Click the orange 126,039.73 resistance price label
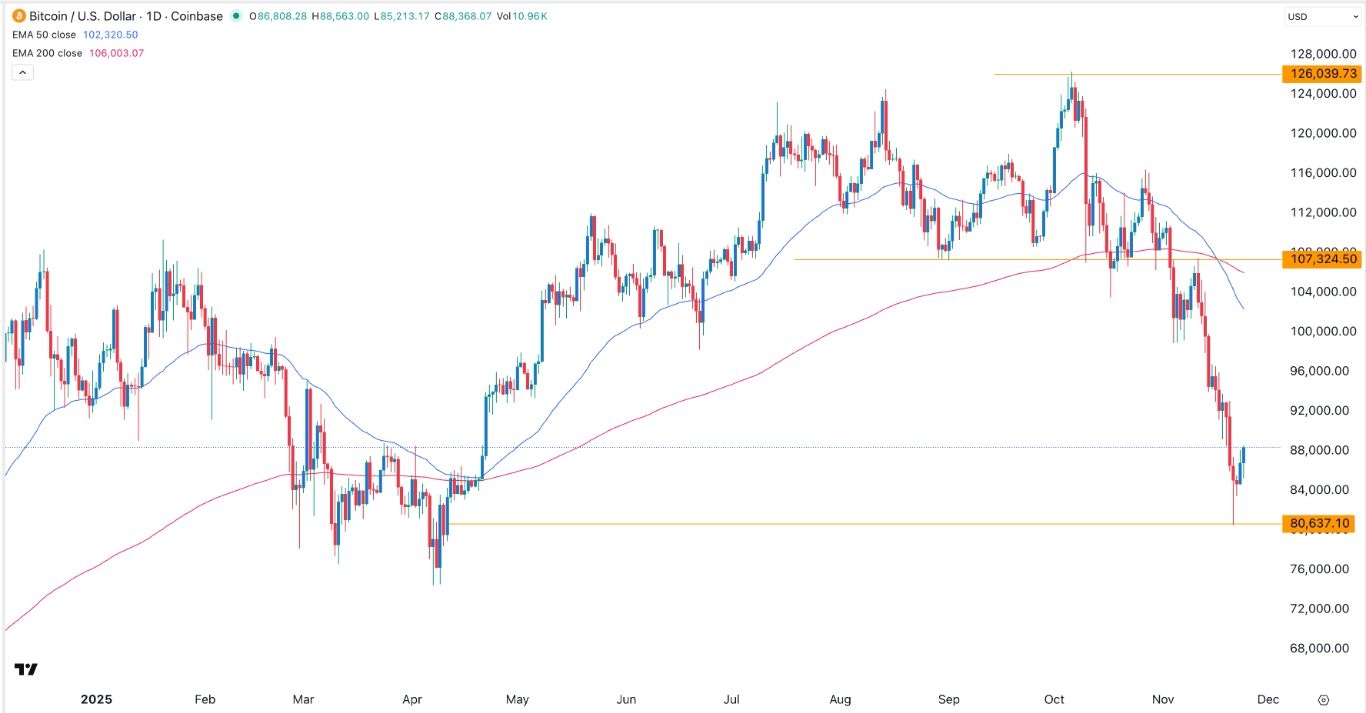 (x=1320, y=73)
